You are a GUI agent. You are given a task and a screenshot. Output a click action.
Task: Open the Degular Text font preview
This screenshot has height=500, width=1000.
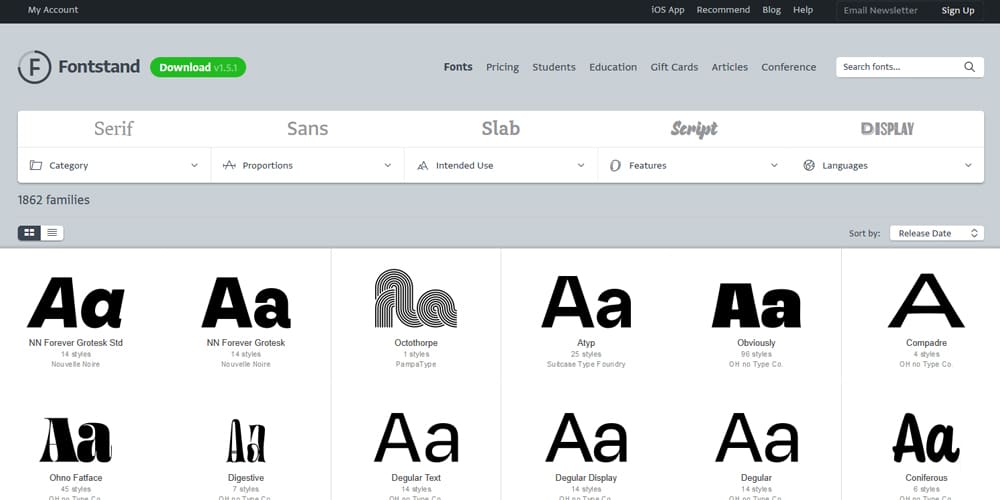[416, 438]
